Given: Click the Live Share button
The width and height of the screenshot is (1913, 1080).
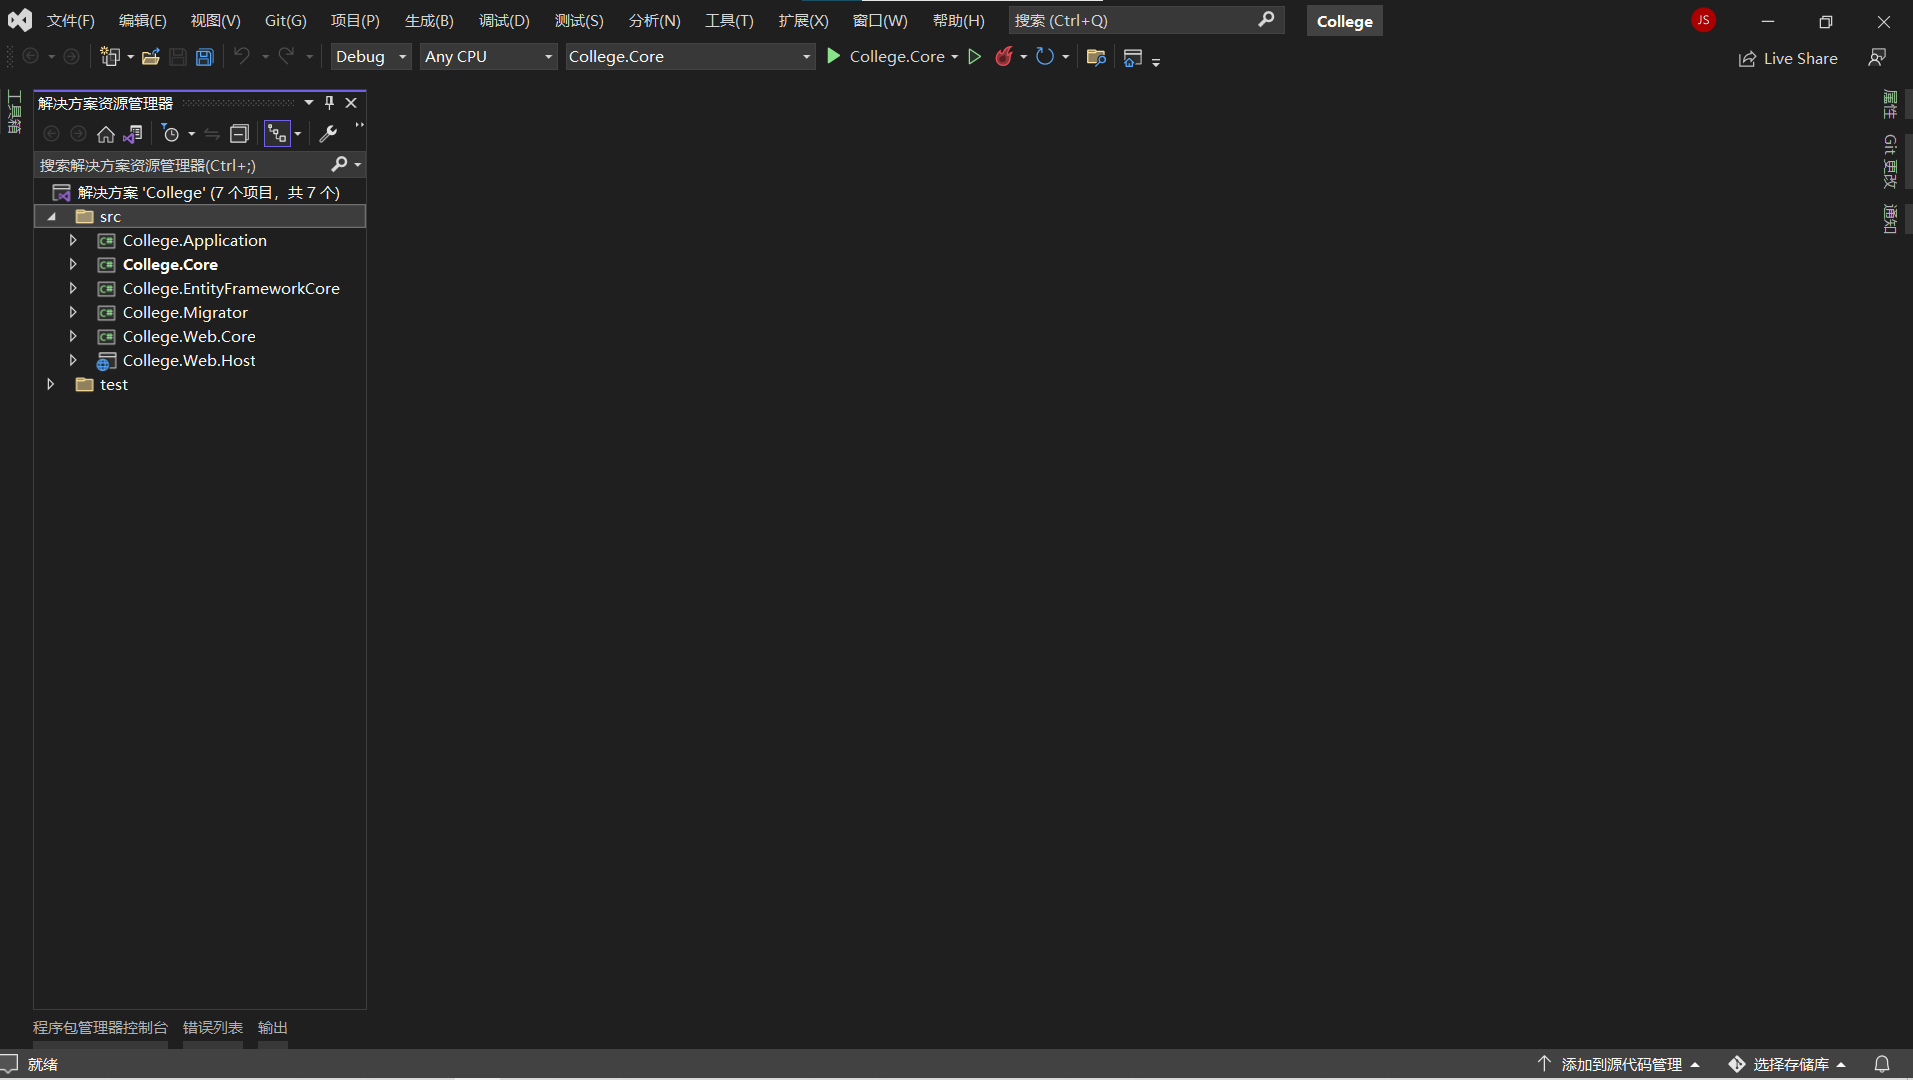Looking at the screenshot, I should click(x=1788, y=59).
